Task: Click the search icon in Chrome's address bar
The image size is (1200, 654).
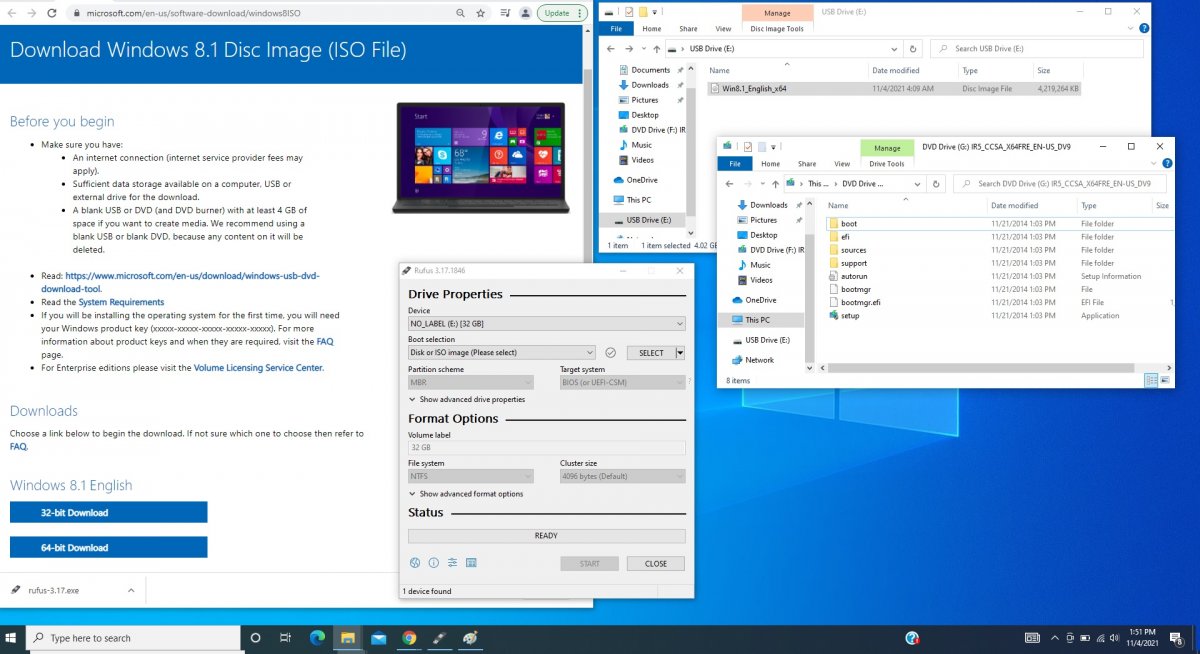Action: [x=460, y=13]
